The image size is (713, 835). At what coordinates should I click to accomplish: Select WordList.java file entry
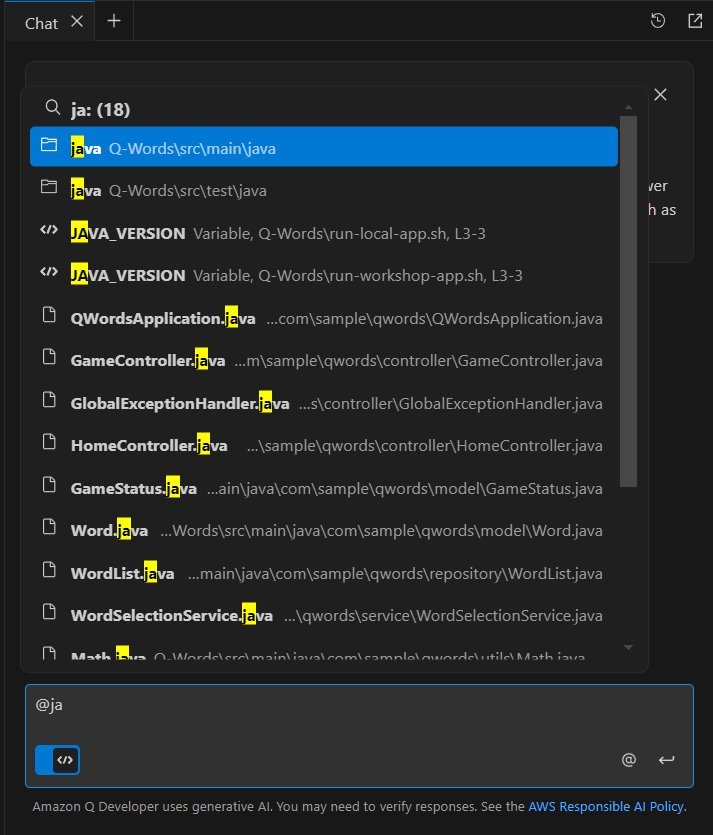tap(324, 573)
